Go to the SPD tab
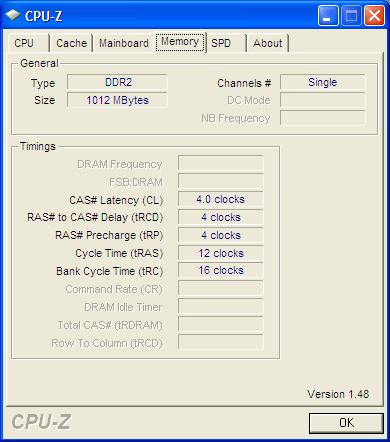Viewport: 390px width, 442px height. tap(226, 43)
